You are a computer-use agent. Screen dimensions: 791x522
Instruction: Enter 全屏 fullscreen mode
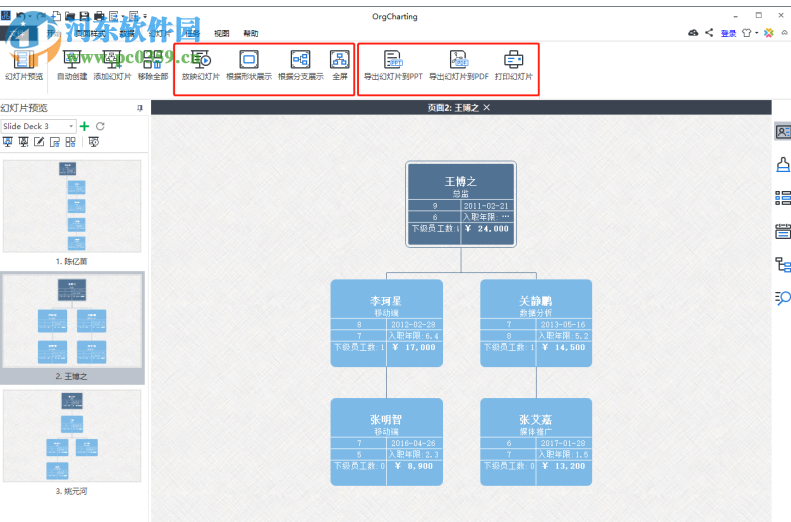[340, 66]
